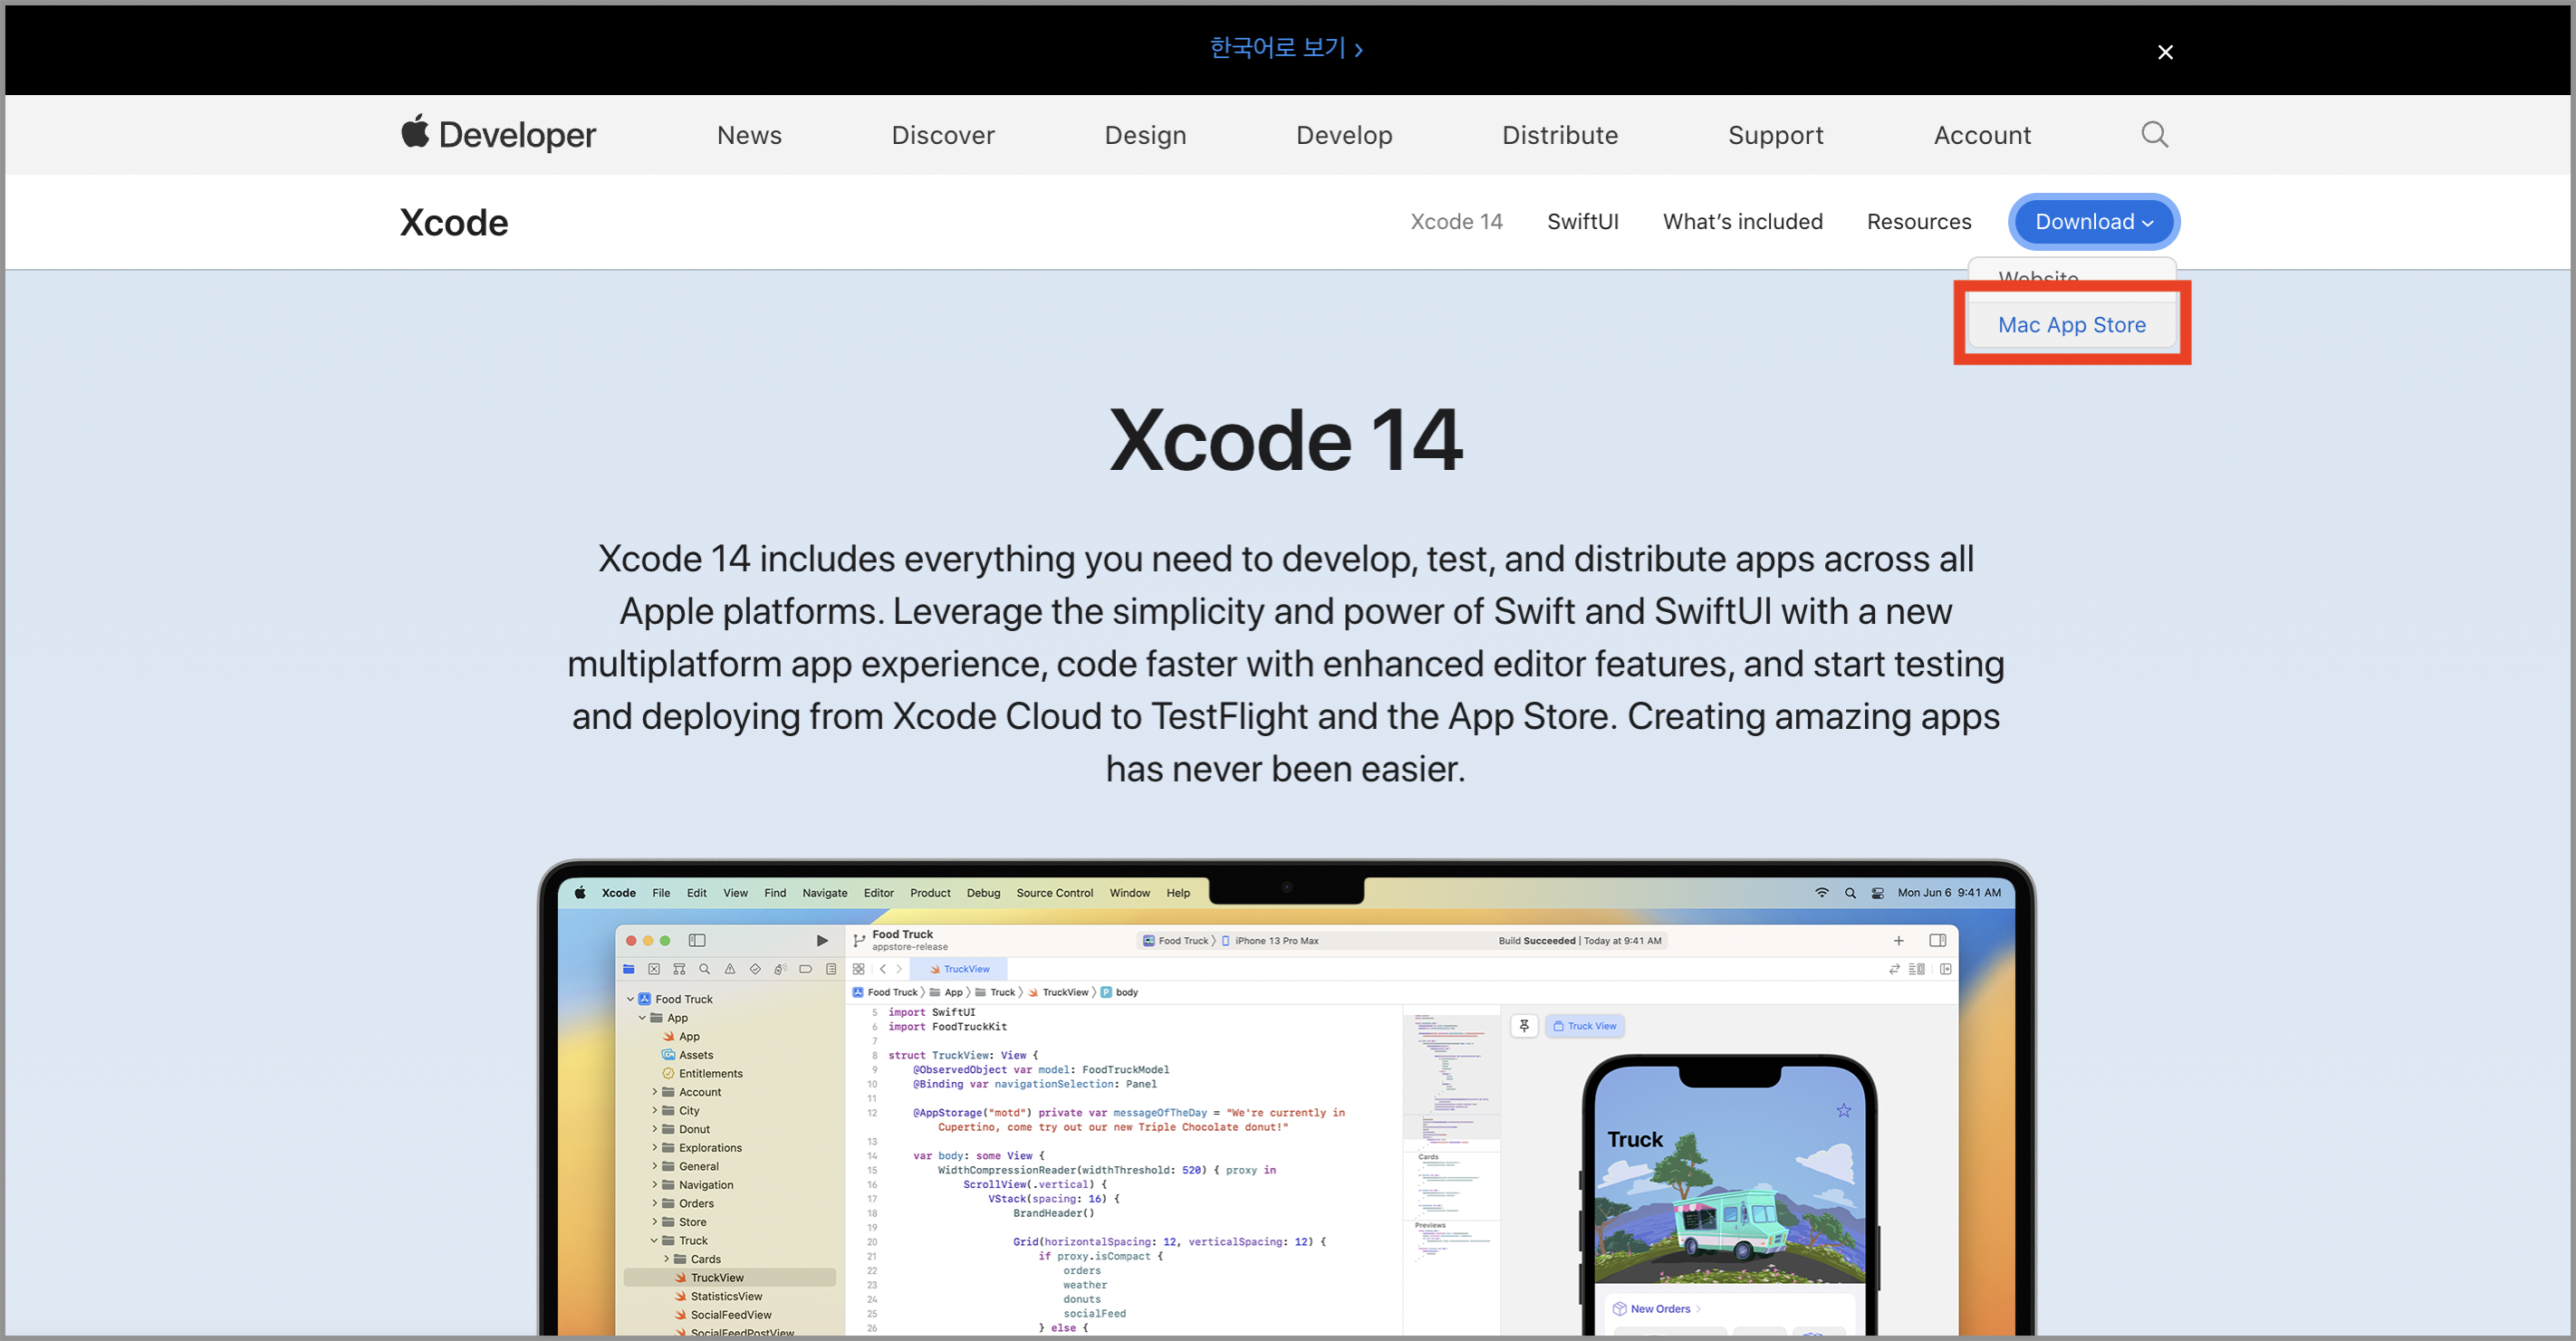Open the New Orders card in the iPhone preview
This screenshot has height=1341, width=2576.
(1656, 1308)
